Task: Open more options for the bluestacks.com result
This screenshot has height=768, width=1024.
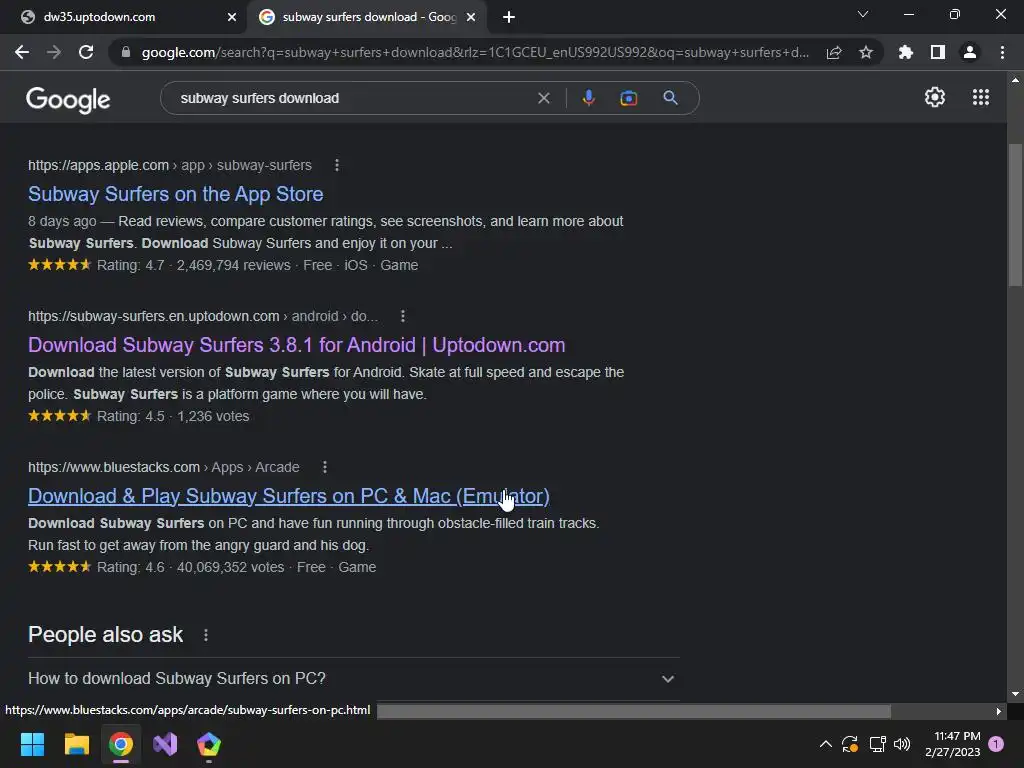Action: (x=325, y=467)
